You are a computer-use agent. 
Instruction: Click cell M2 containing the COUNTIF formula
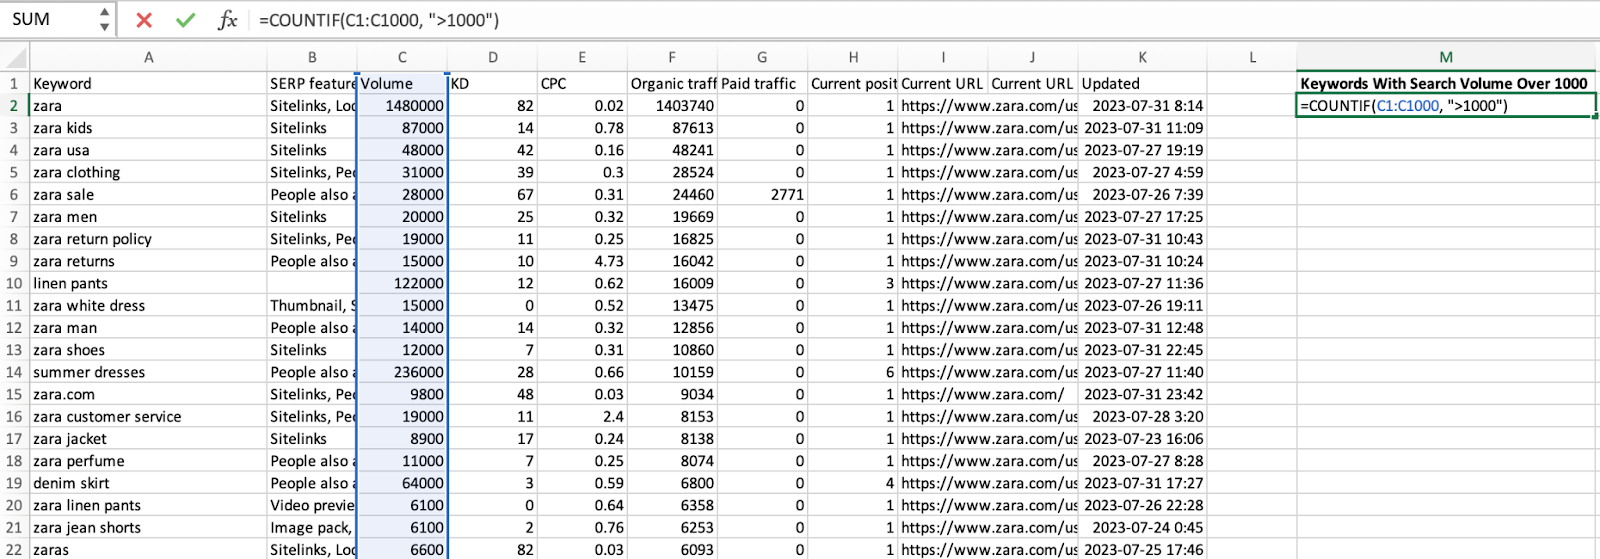coord(1446,105)
